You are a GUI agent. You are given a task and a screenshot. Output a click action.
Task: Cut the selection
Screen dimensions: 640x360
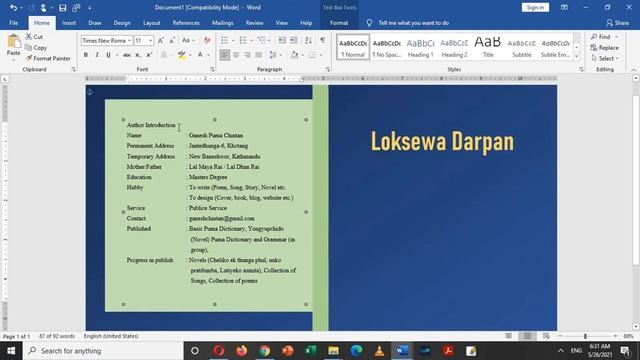click(x=34, y=37)
